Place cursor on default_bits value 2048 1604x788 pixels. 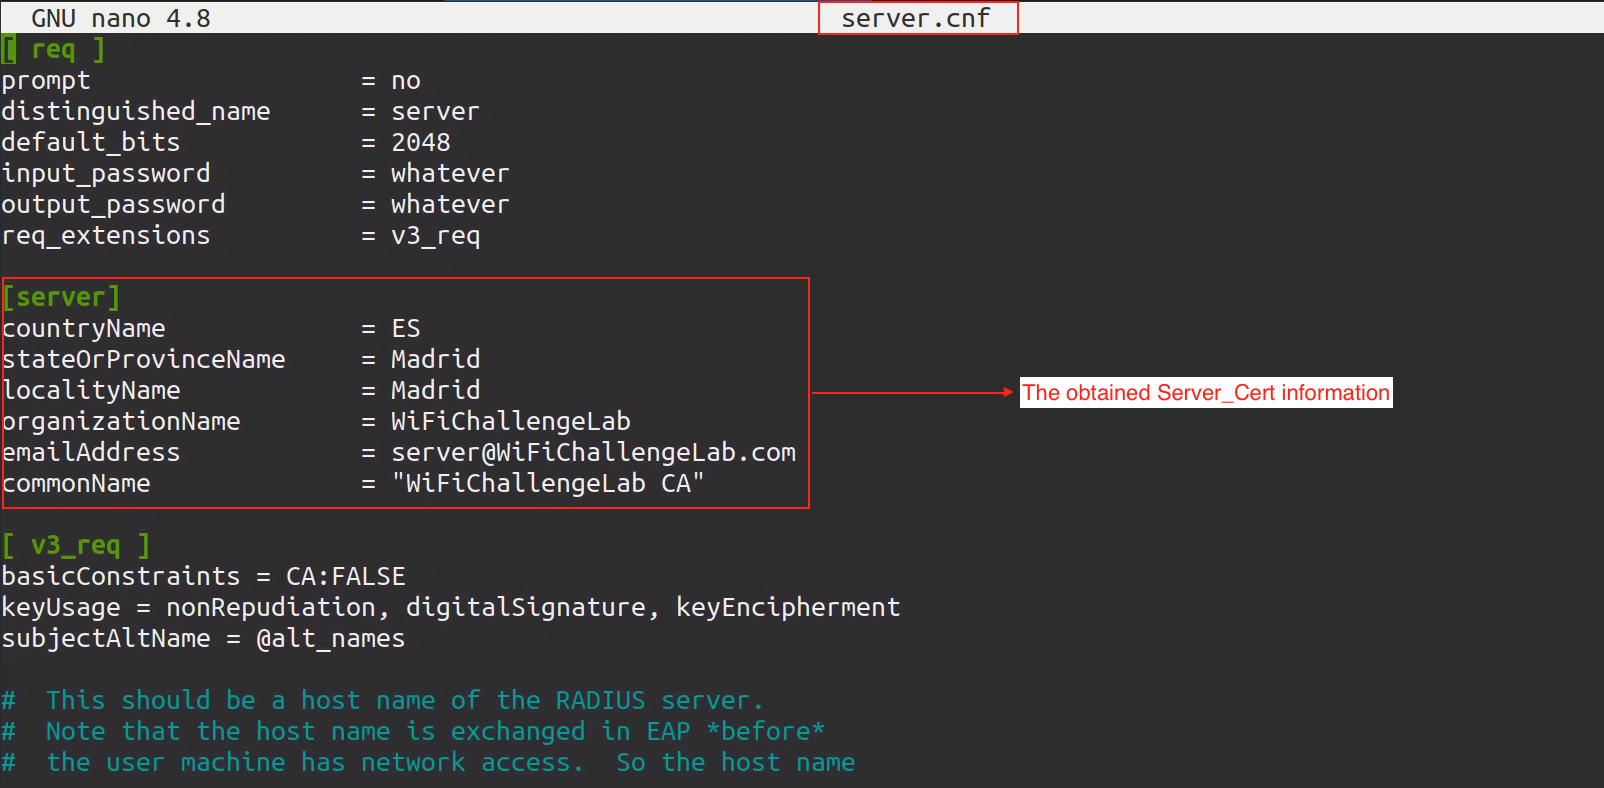420,143
